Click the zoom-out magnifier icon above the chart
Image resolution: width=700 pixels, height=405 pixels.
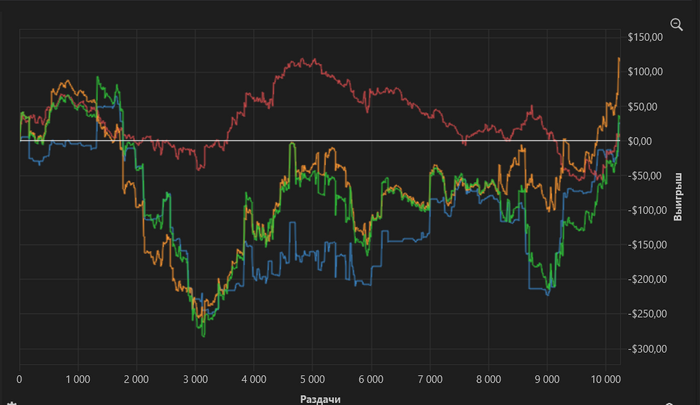click(676, 25)
